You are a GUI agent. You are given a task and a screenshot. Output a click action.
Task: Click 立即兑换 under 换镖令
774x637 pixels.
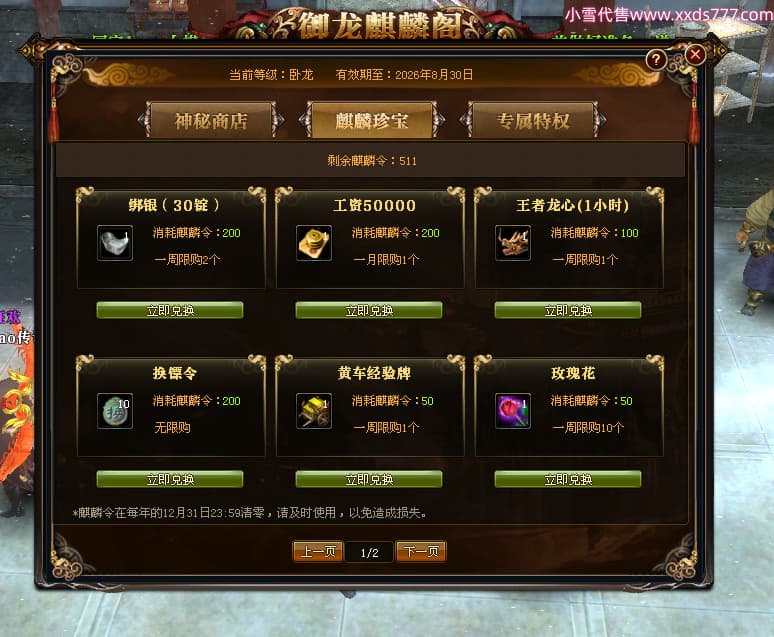pos(170,479)
